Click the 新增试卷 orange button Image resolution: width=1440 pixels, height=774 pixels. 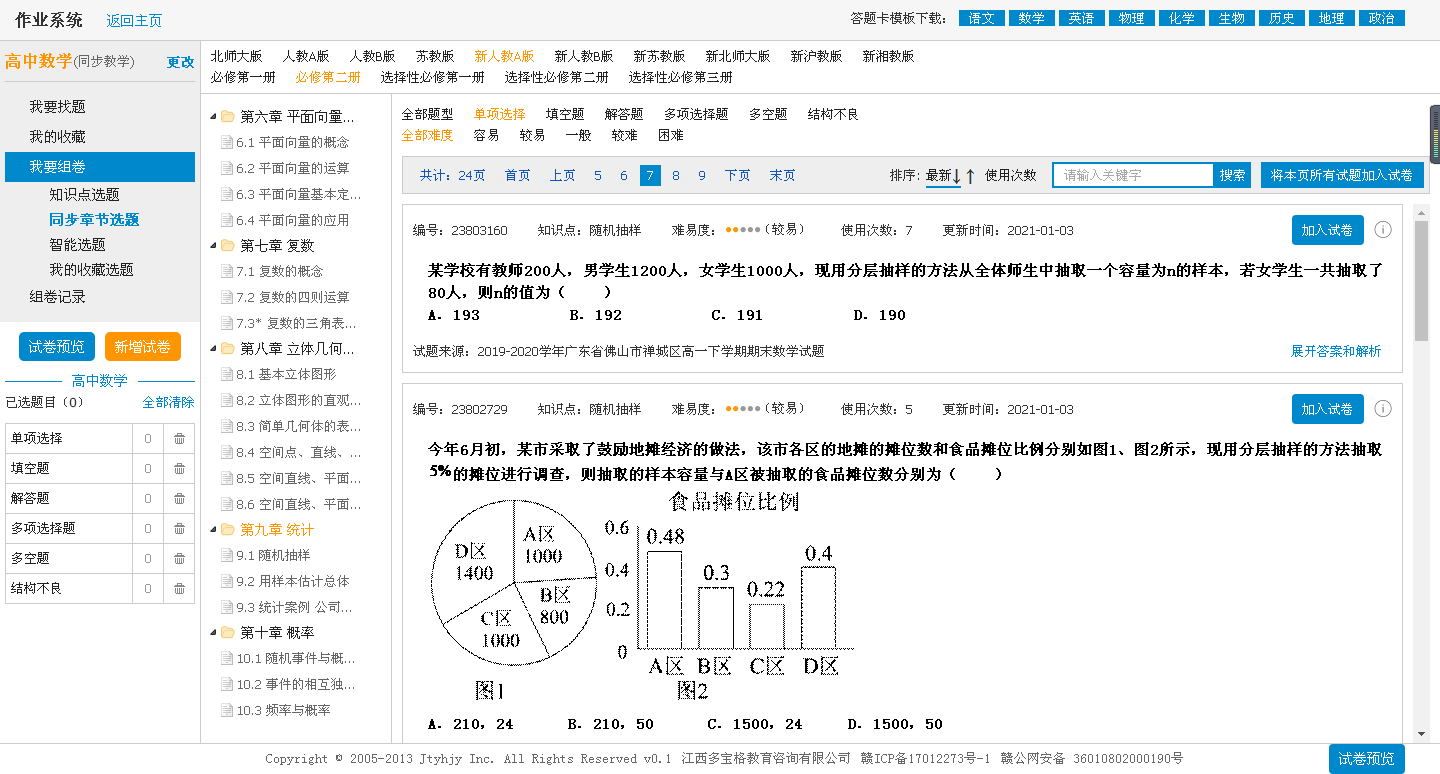(x=142, y=347)
